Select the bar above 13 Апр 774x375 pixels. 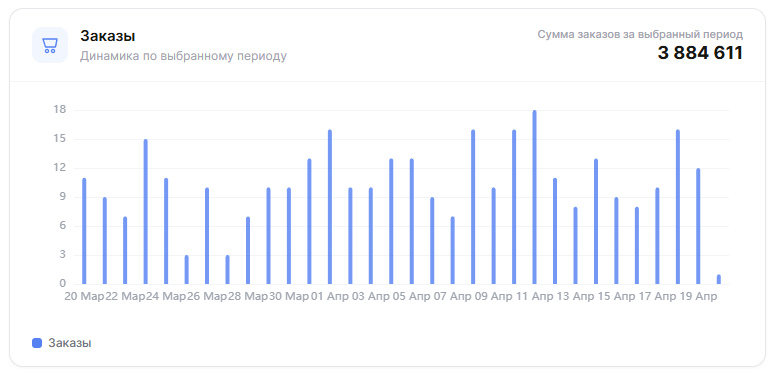tap(576, 246)
